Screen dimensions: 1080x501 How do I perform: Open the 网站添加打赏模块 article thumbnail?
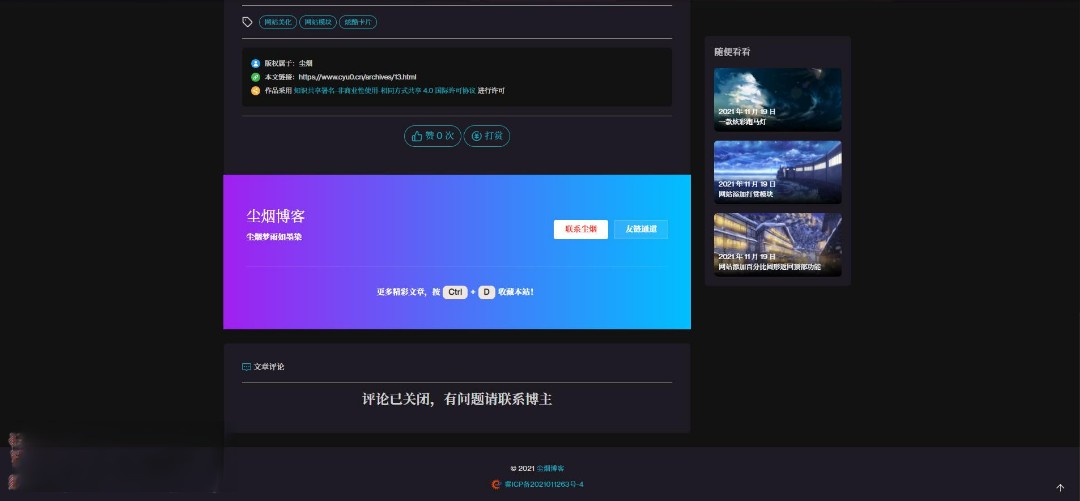778,172
